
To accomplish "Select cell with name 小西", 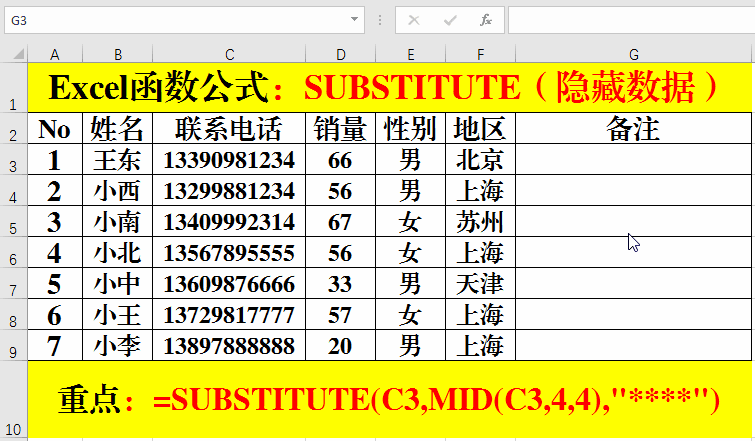I will point(117,190).
